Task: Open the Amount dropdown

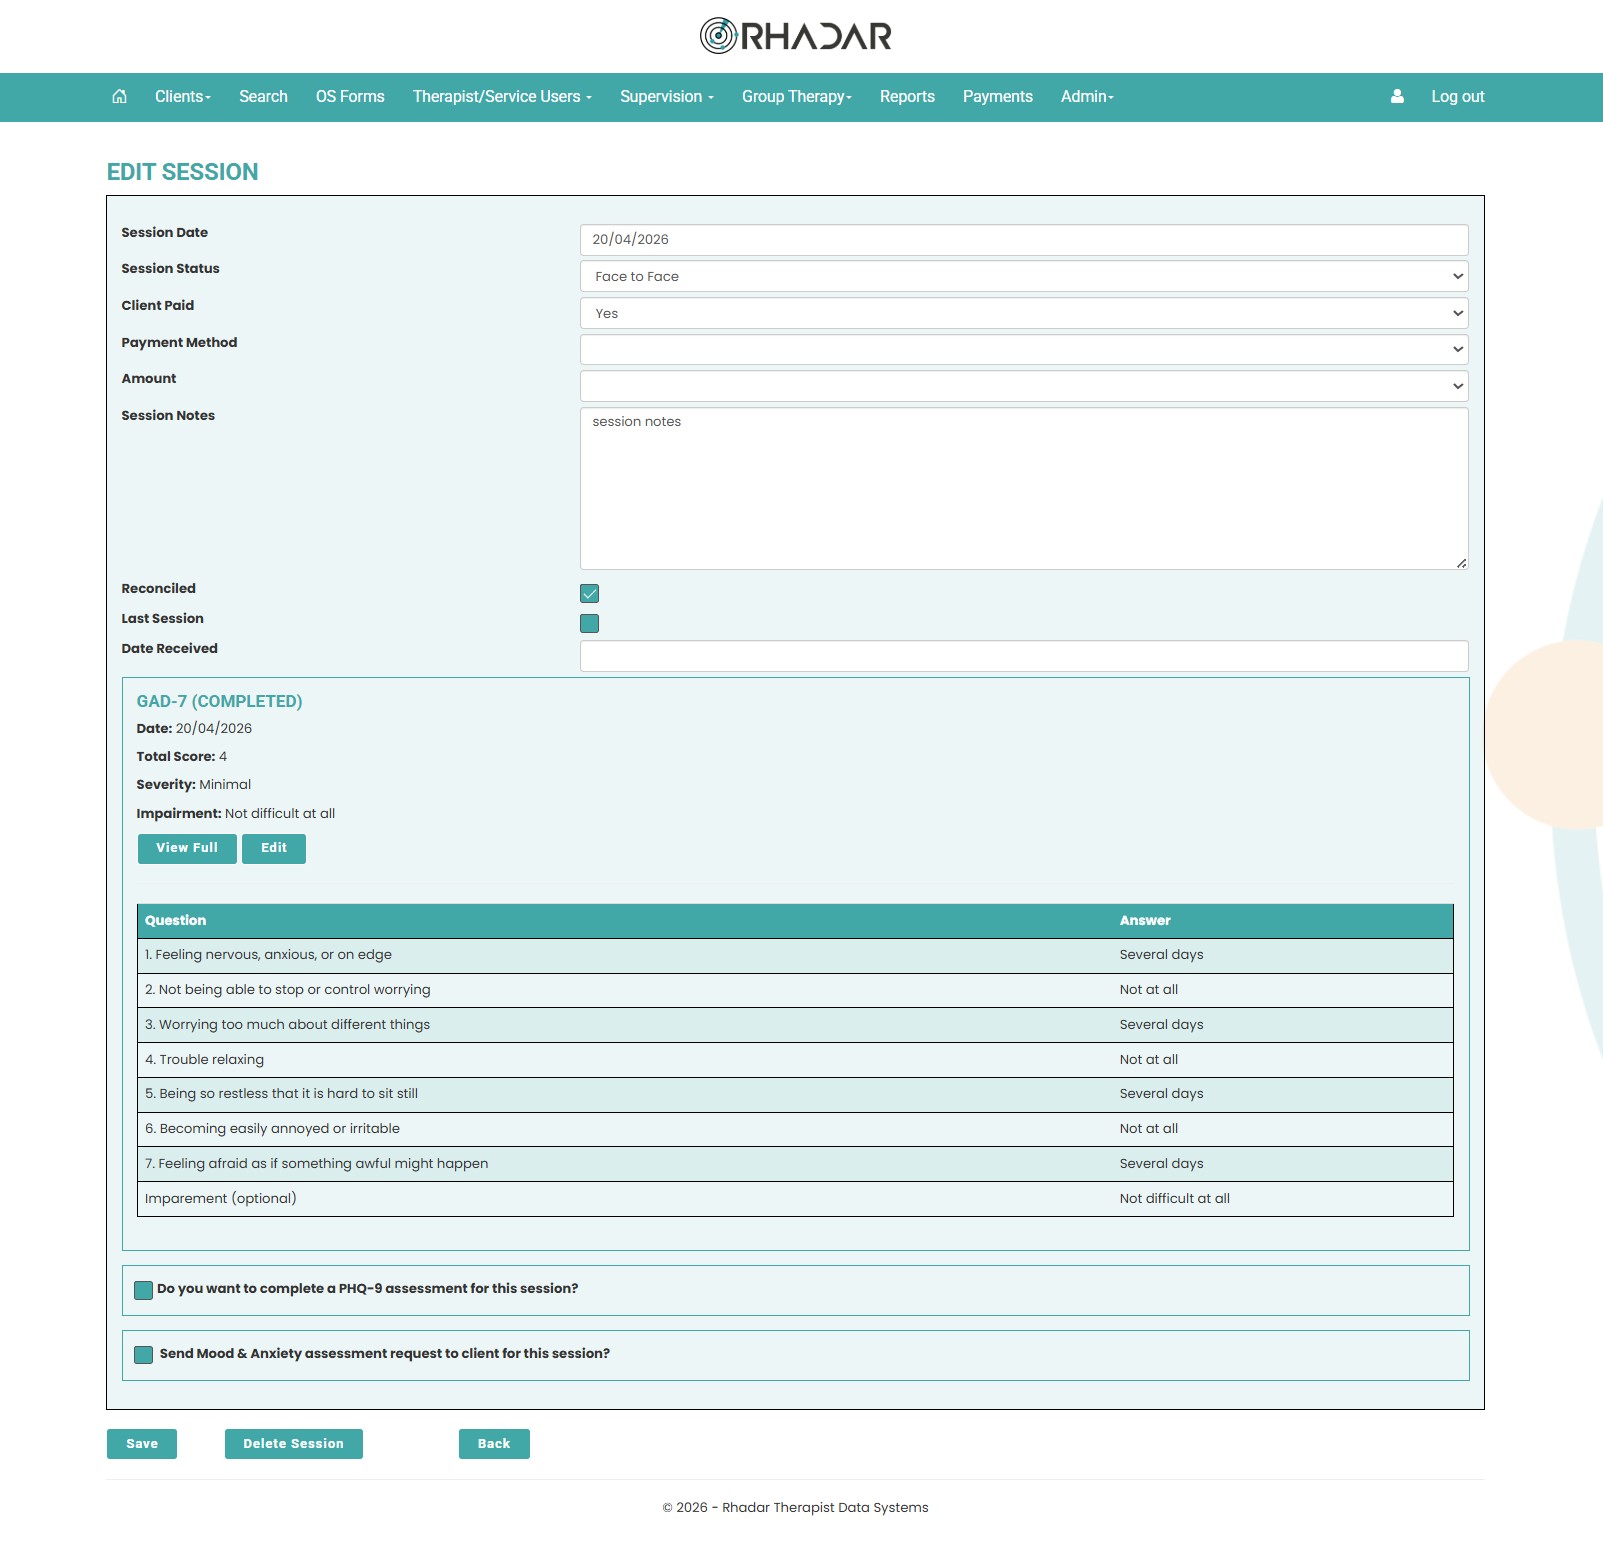Action: tap(1024, 386)
